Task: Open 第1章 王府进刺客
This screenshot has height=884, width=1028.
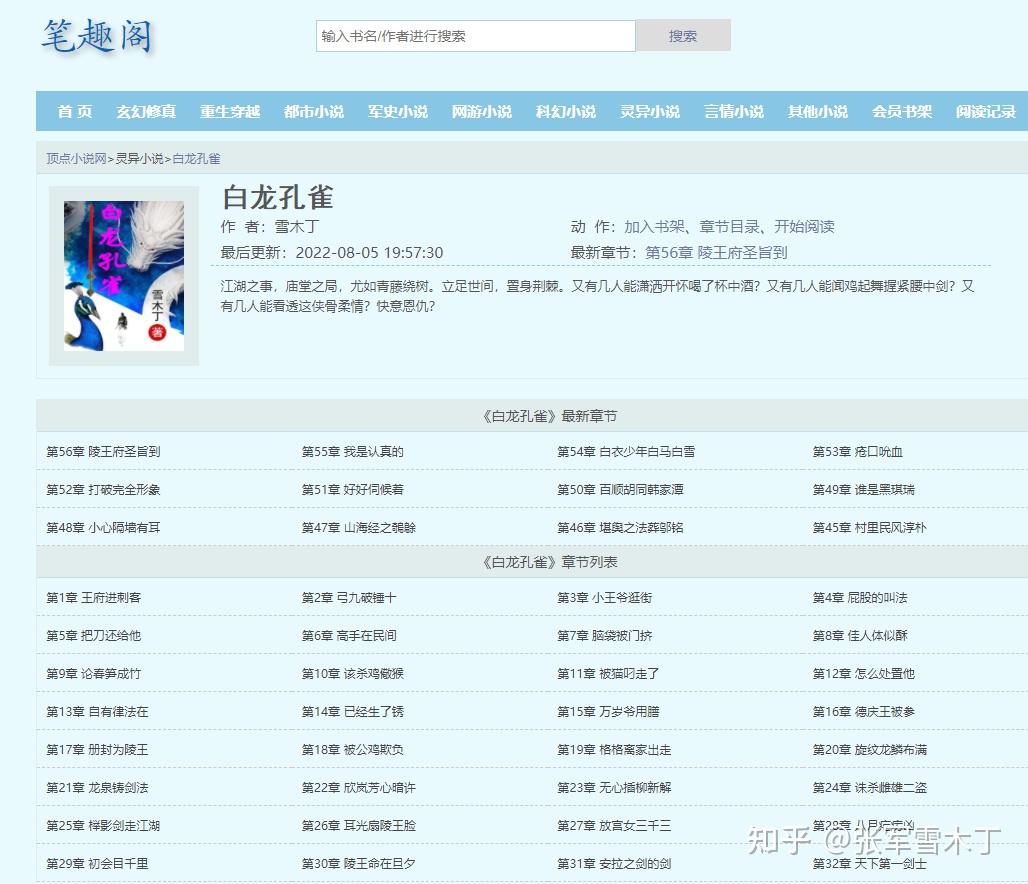Action: pos(94,598)
